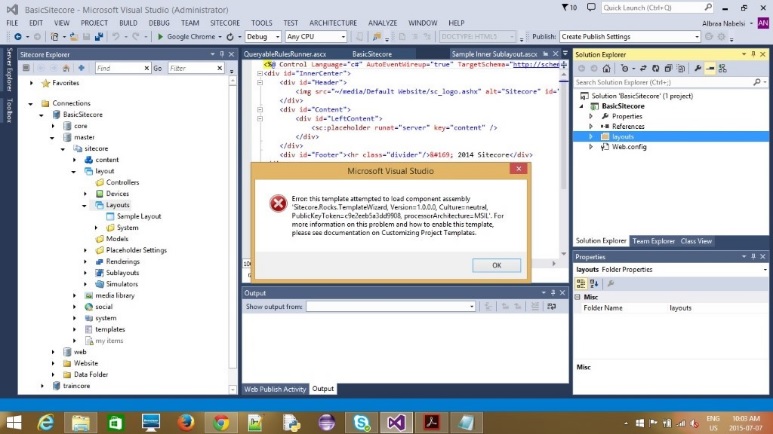Click Sync with Active Document icon
This screenshot has height=434, width=773.
pyautogui.click(x=643, y=69)
